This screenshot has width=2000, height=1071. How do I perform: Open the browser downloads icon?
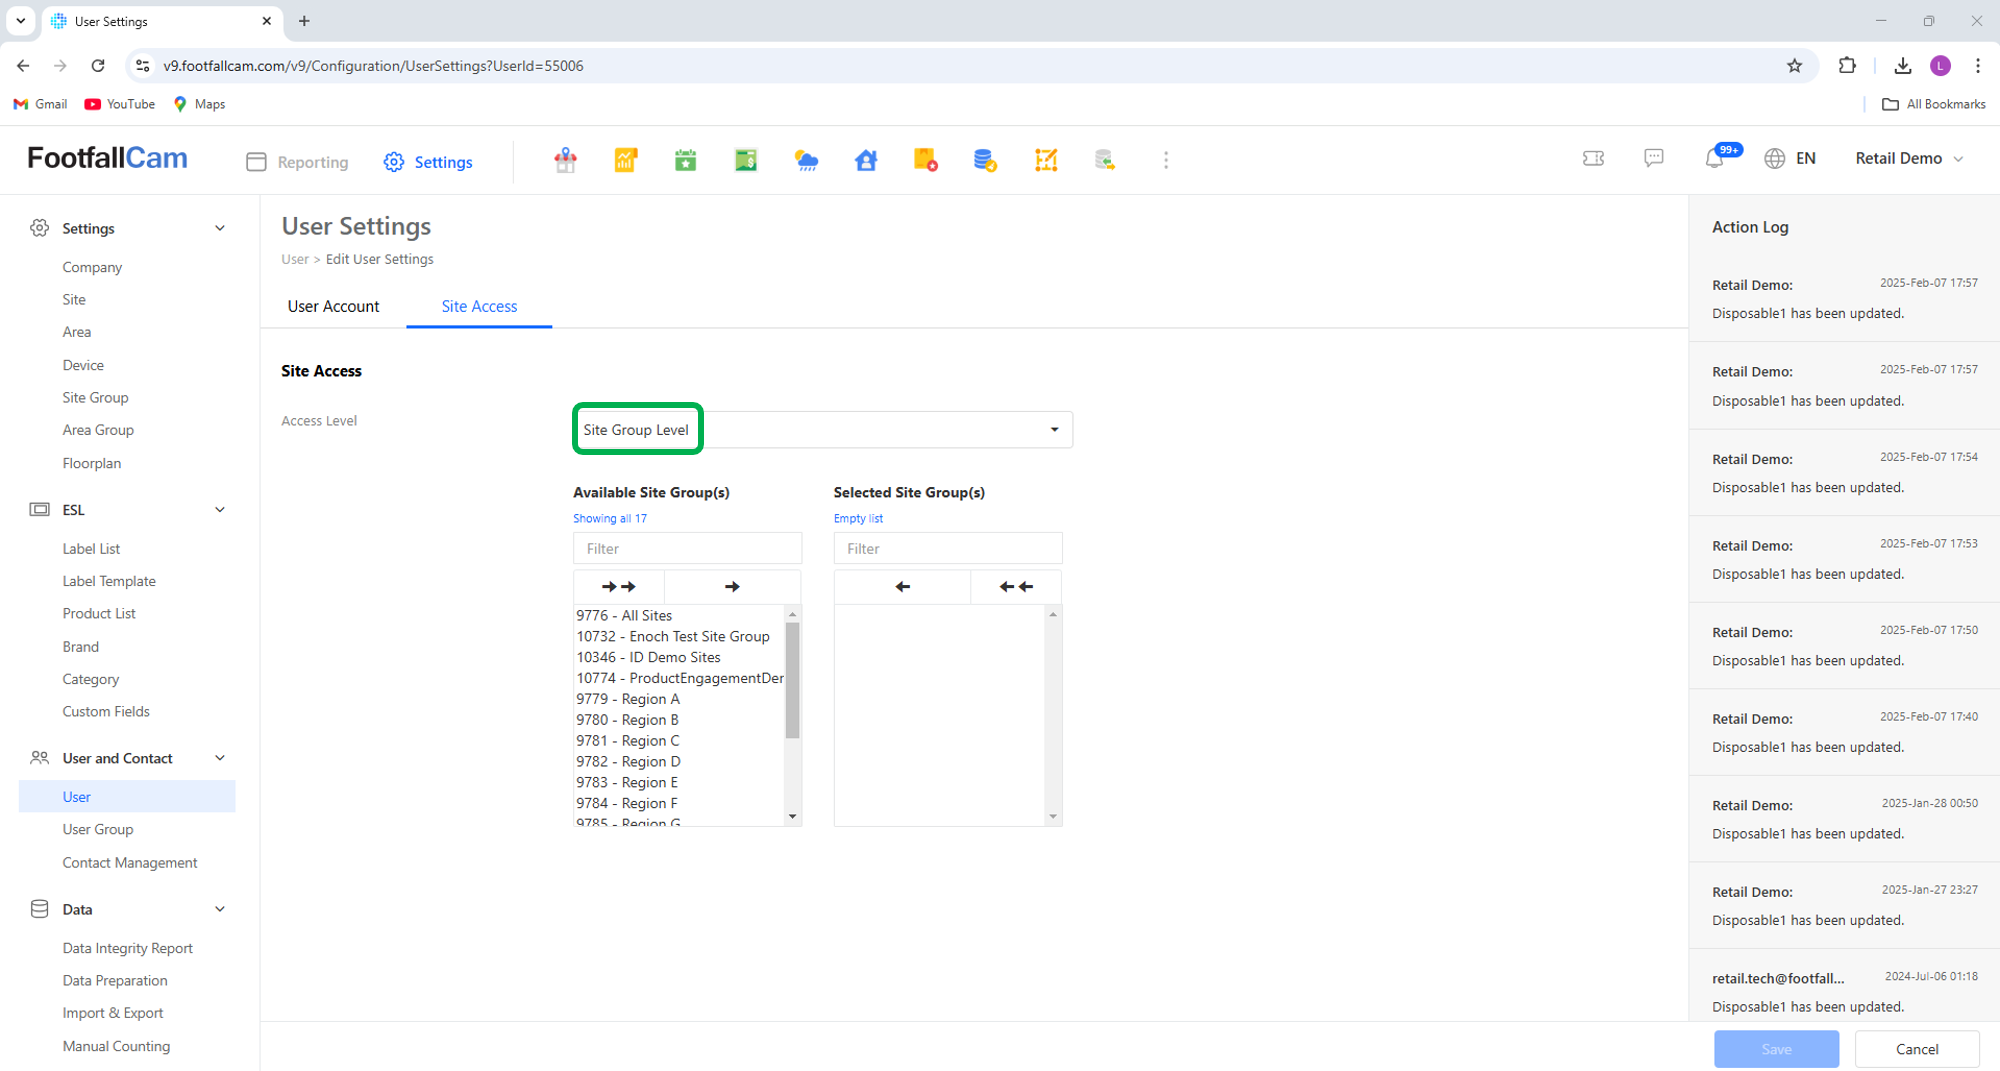(x=1903, y=66)
